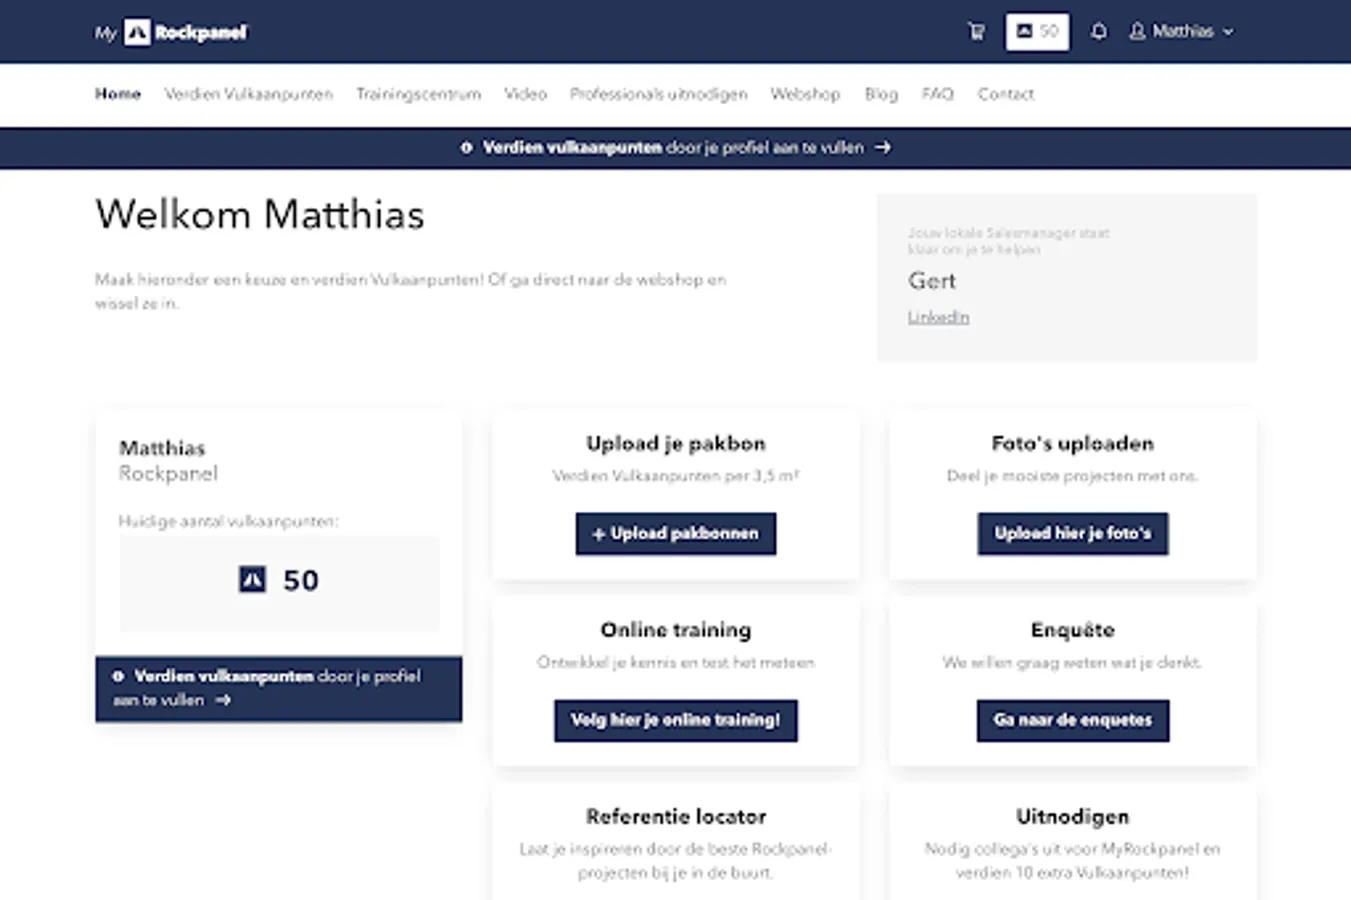Screen dimensions: 1351x900
Task: Click the arrow after 'aan te vullen' in card
Action: [x=223, y=701]
